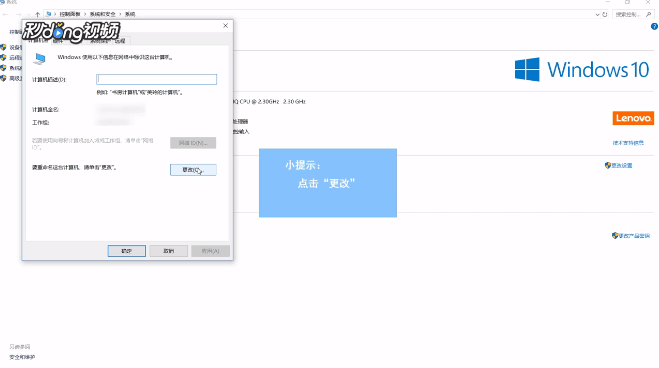Switch to the 远程 tab
This screenshot has height=368, width=659.
[121, 41]
